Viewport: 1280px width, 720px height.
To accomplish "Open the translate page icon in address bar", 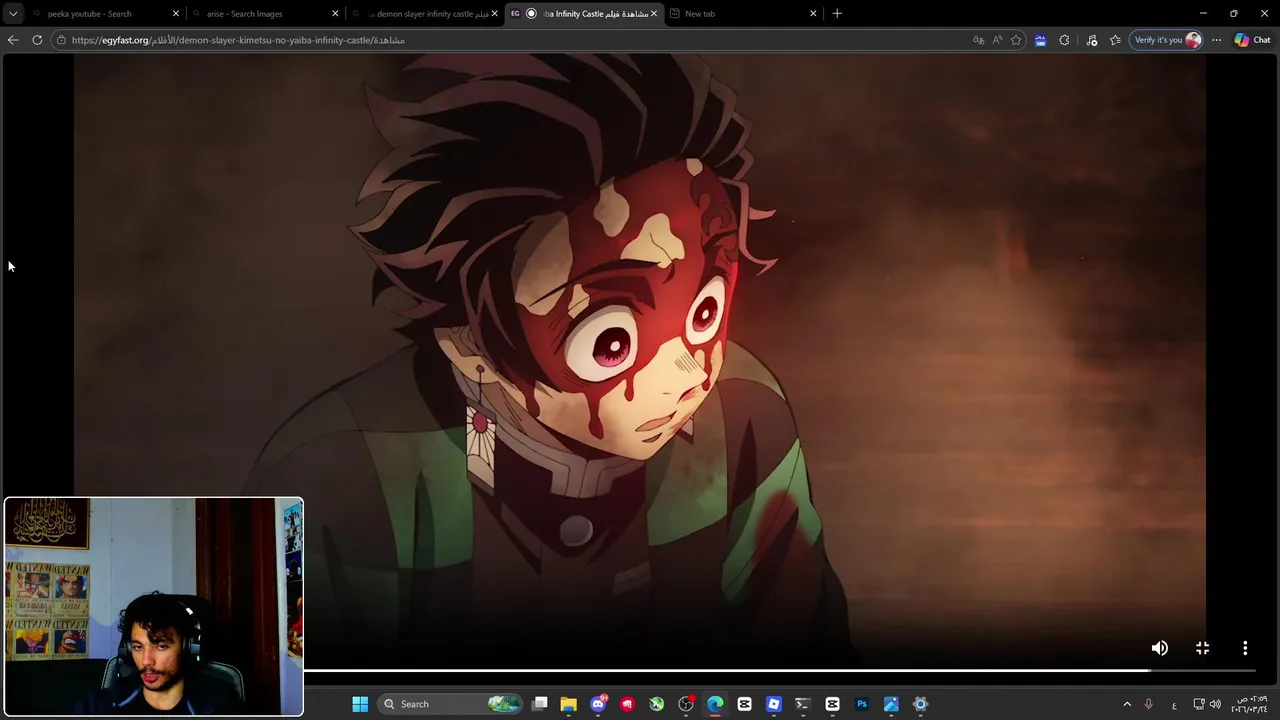I will pos(978,40).
